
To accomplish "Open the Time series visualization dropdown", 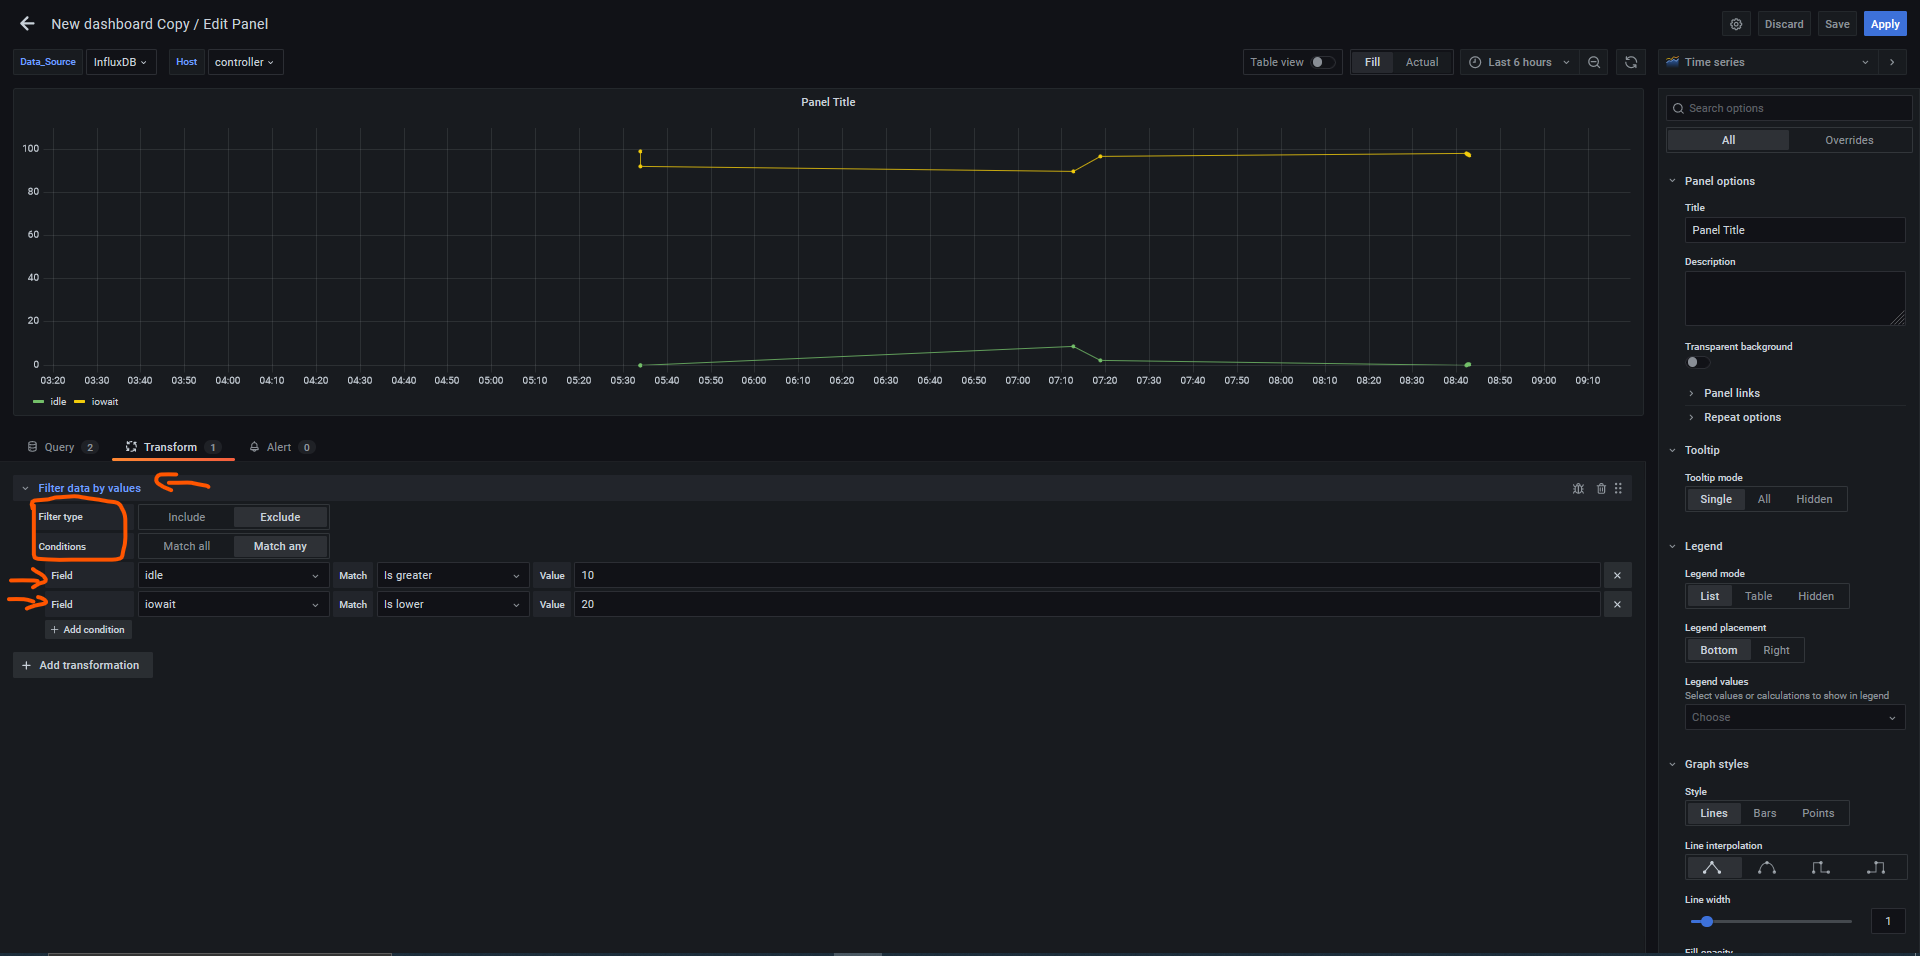I will tap(1767, 62).
